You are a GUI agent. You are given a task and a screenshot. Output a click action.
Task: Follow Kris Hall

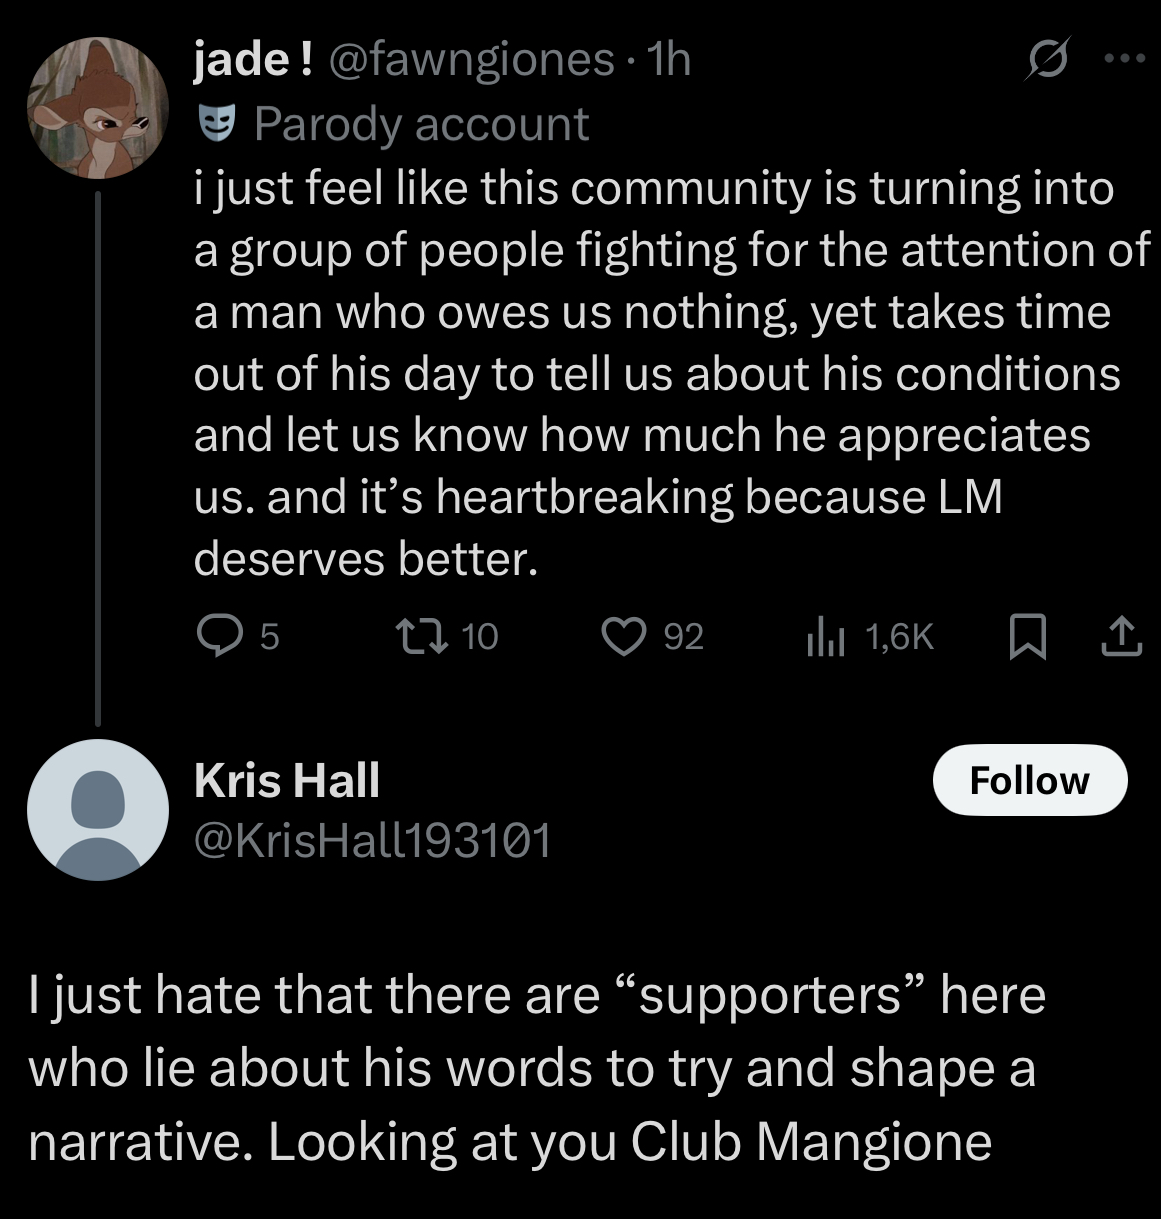click(1030, 780)
